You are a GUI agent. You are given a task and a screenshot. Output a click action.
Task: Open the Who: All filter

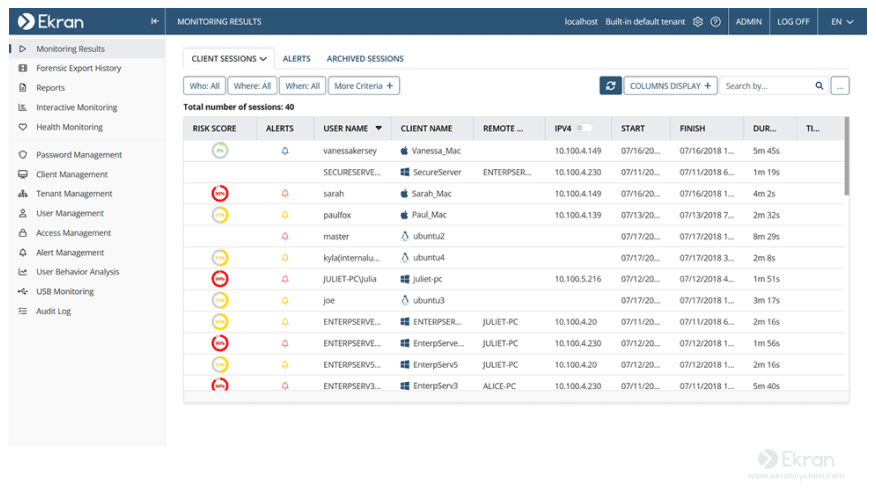(x=204, y=86)
